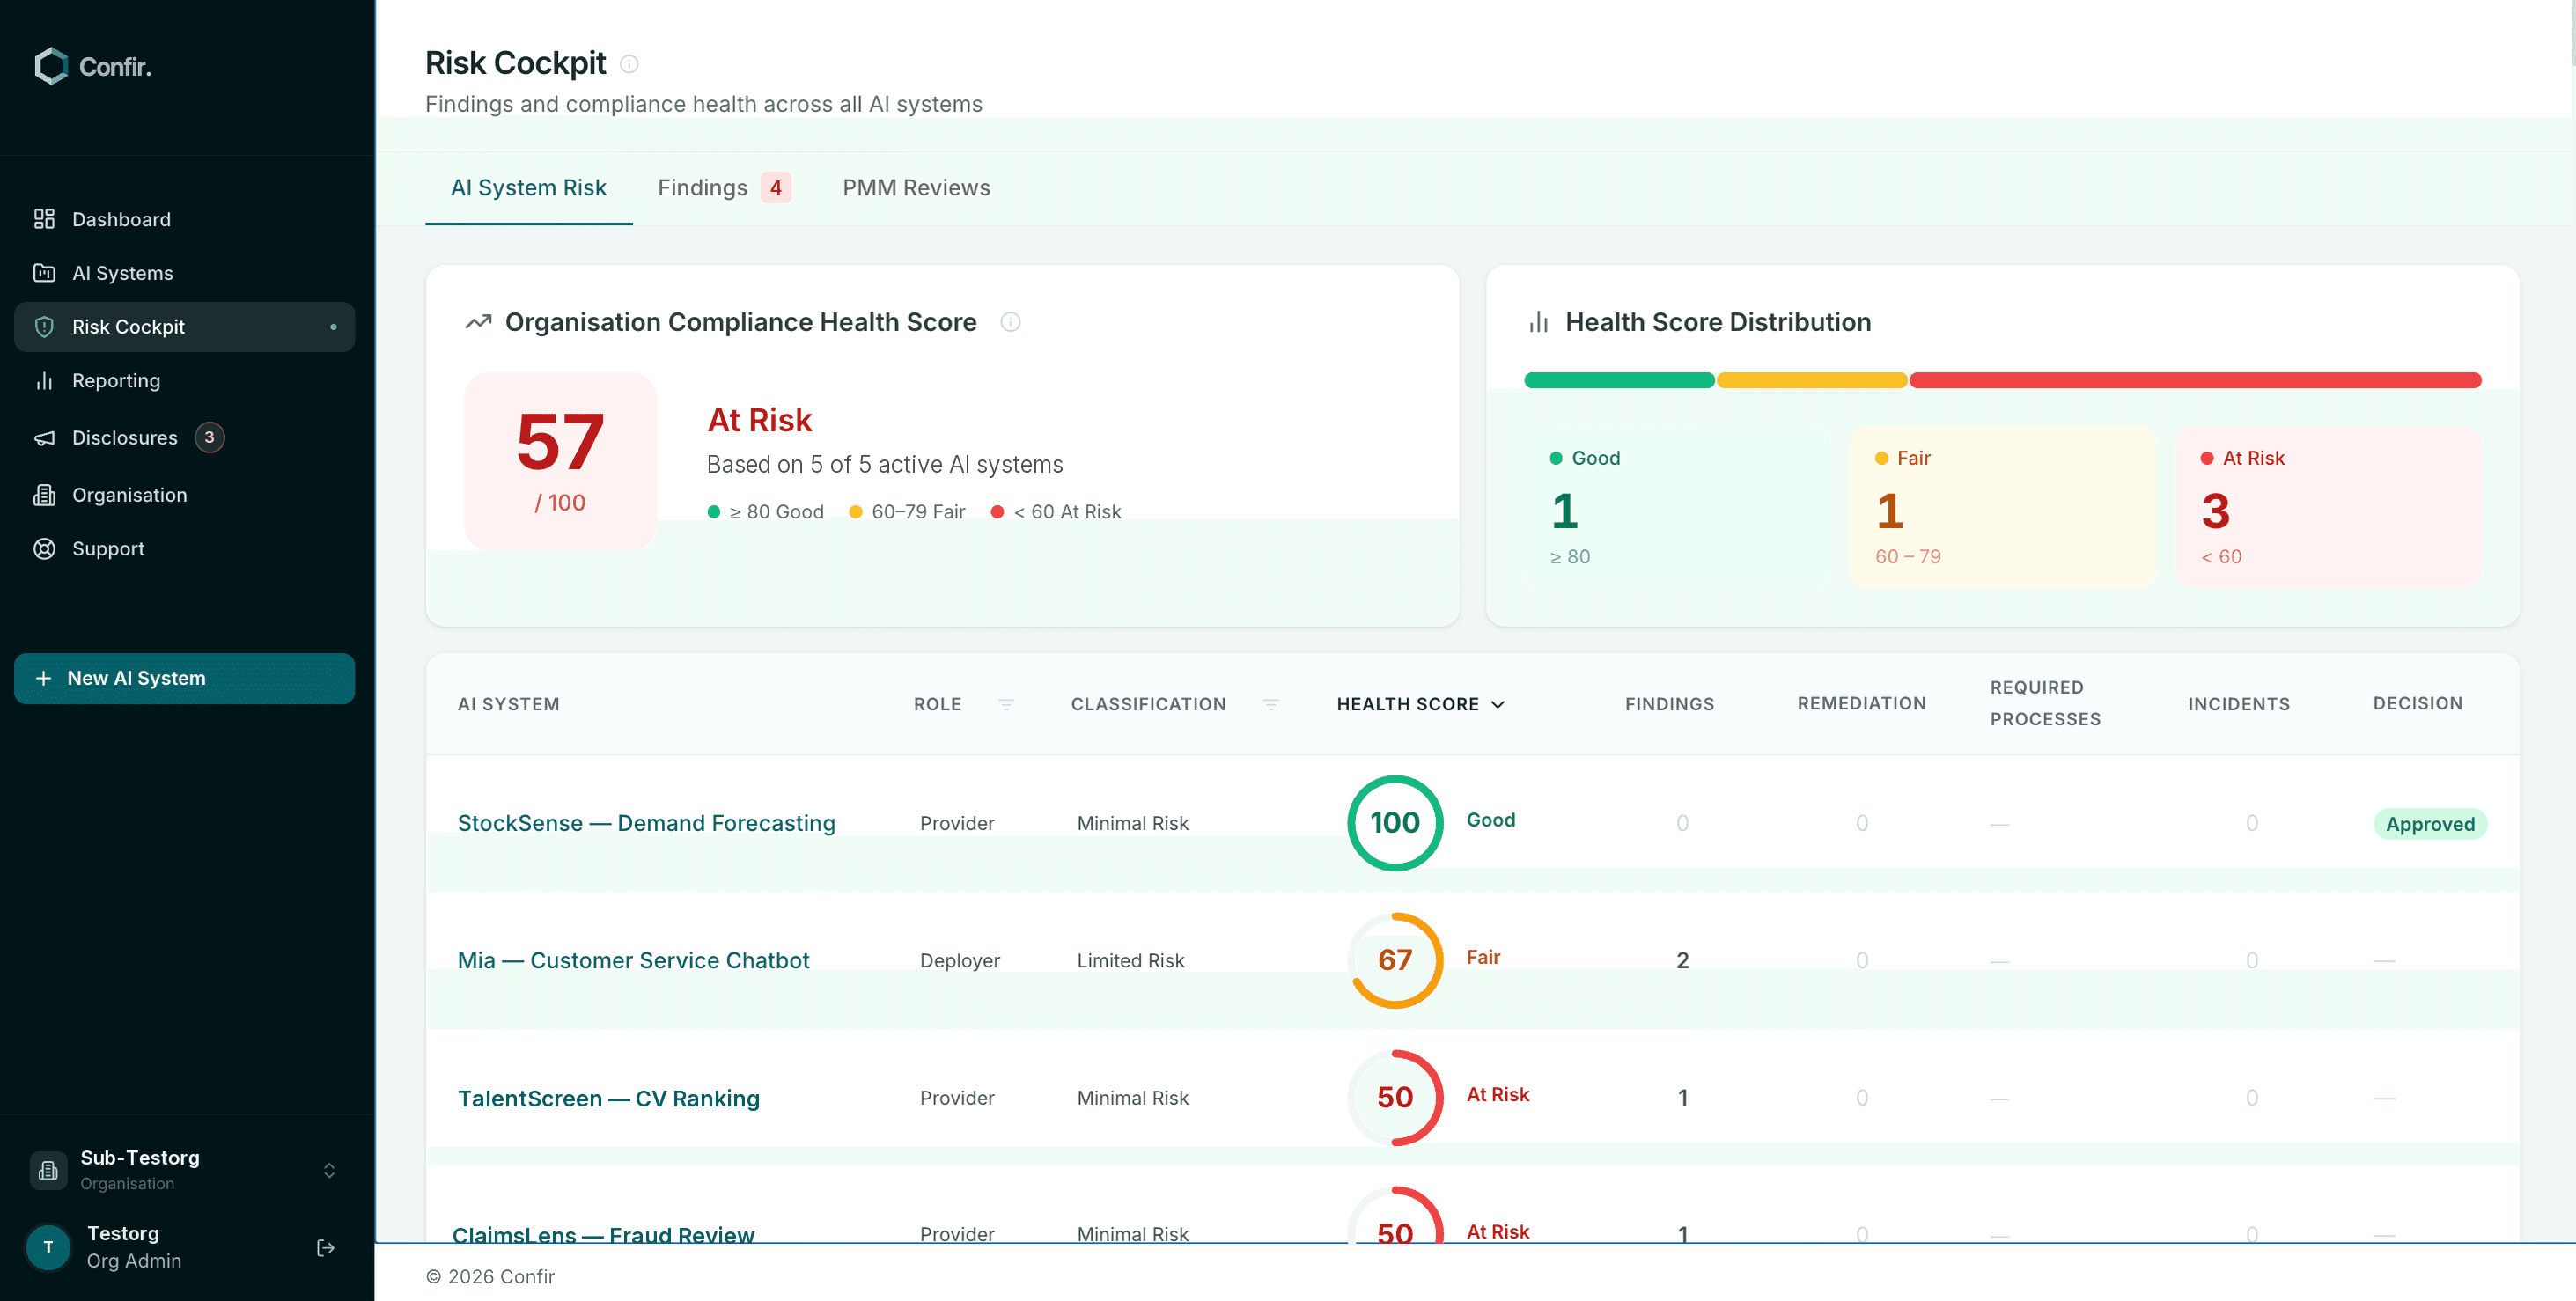This screenshot has width=2576, height=1301.
Task: Click the Confir logo icon
Action: point(51,66)
